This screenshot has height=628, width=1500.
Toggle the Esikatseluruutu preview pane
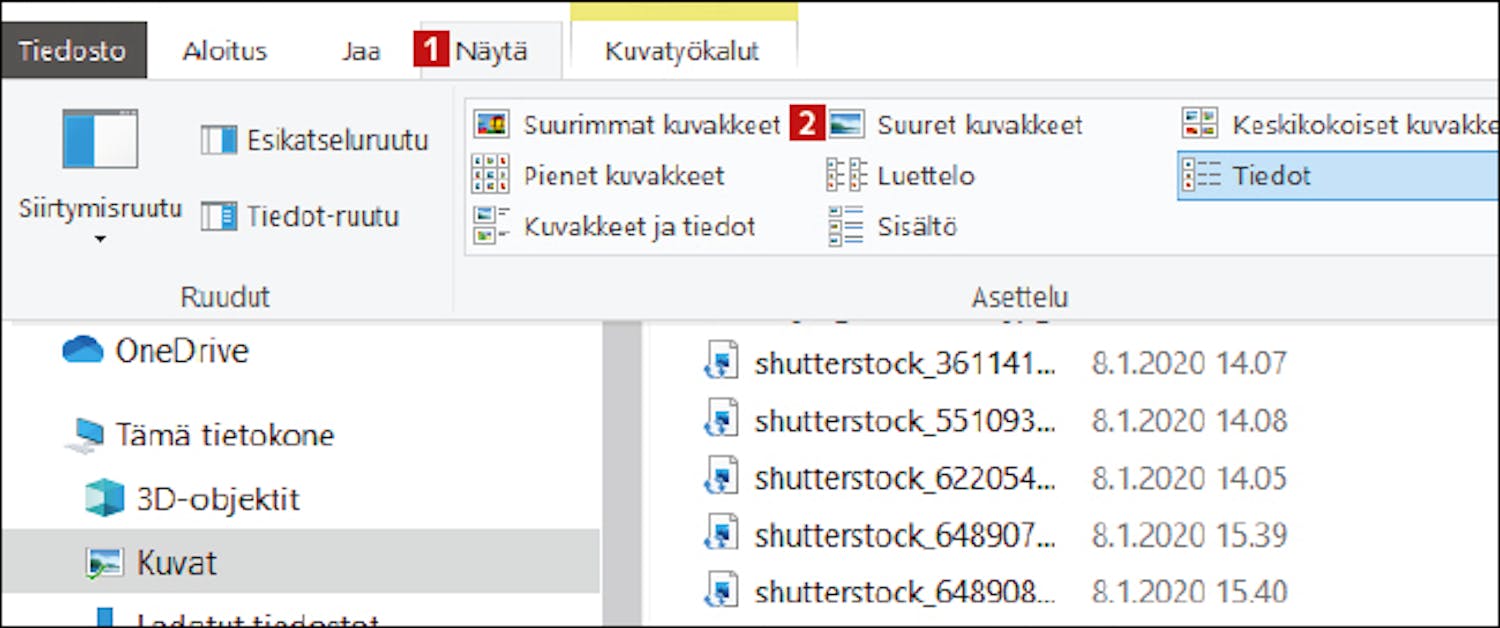point(314,140)
